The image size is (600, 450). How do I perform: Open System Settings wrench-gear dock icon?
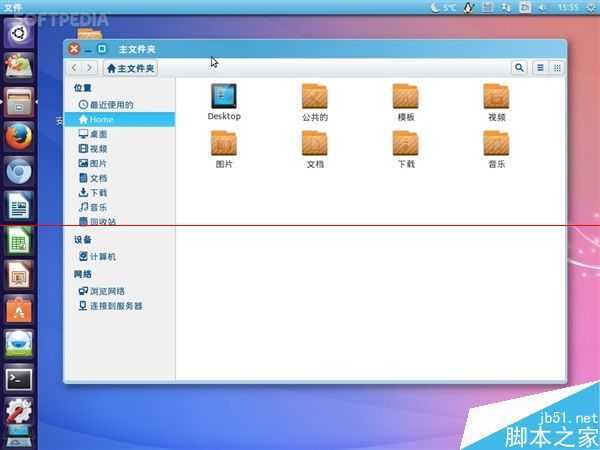coord(19,410)
